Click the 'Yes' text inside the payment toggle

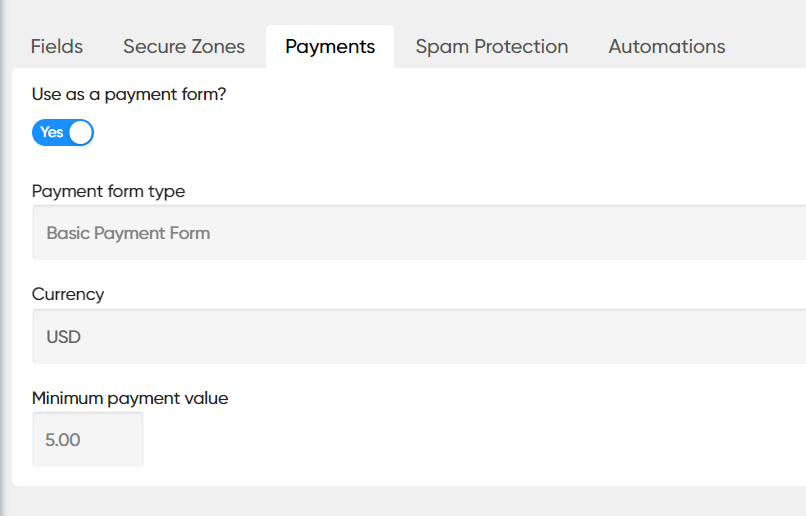pos(51,132)
